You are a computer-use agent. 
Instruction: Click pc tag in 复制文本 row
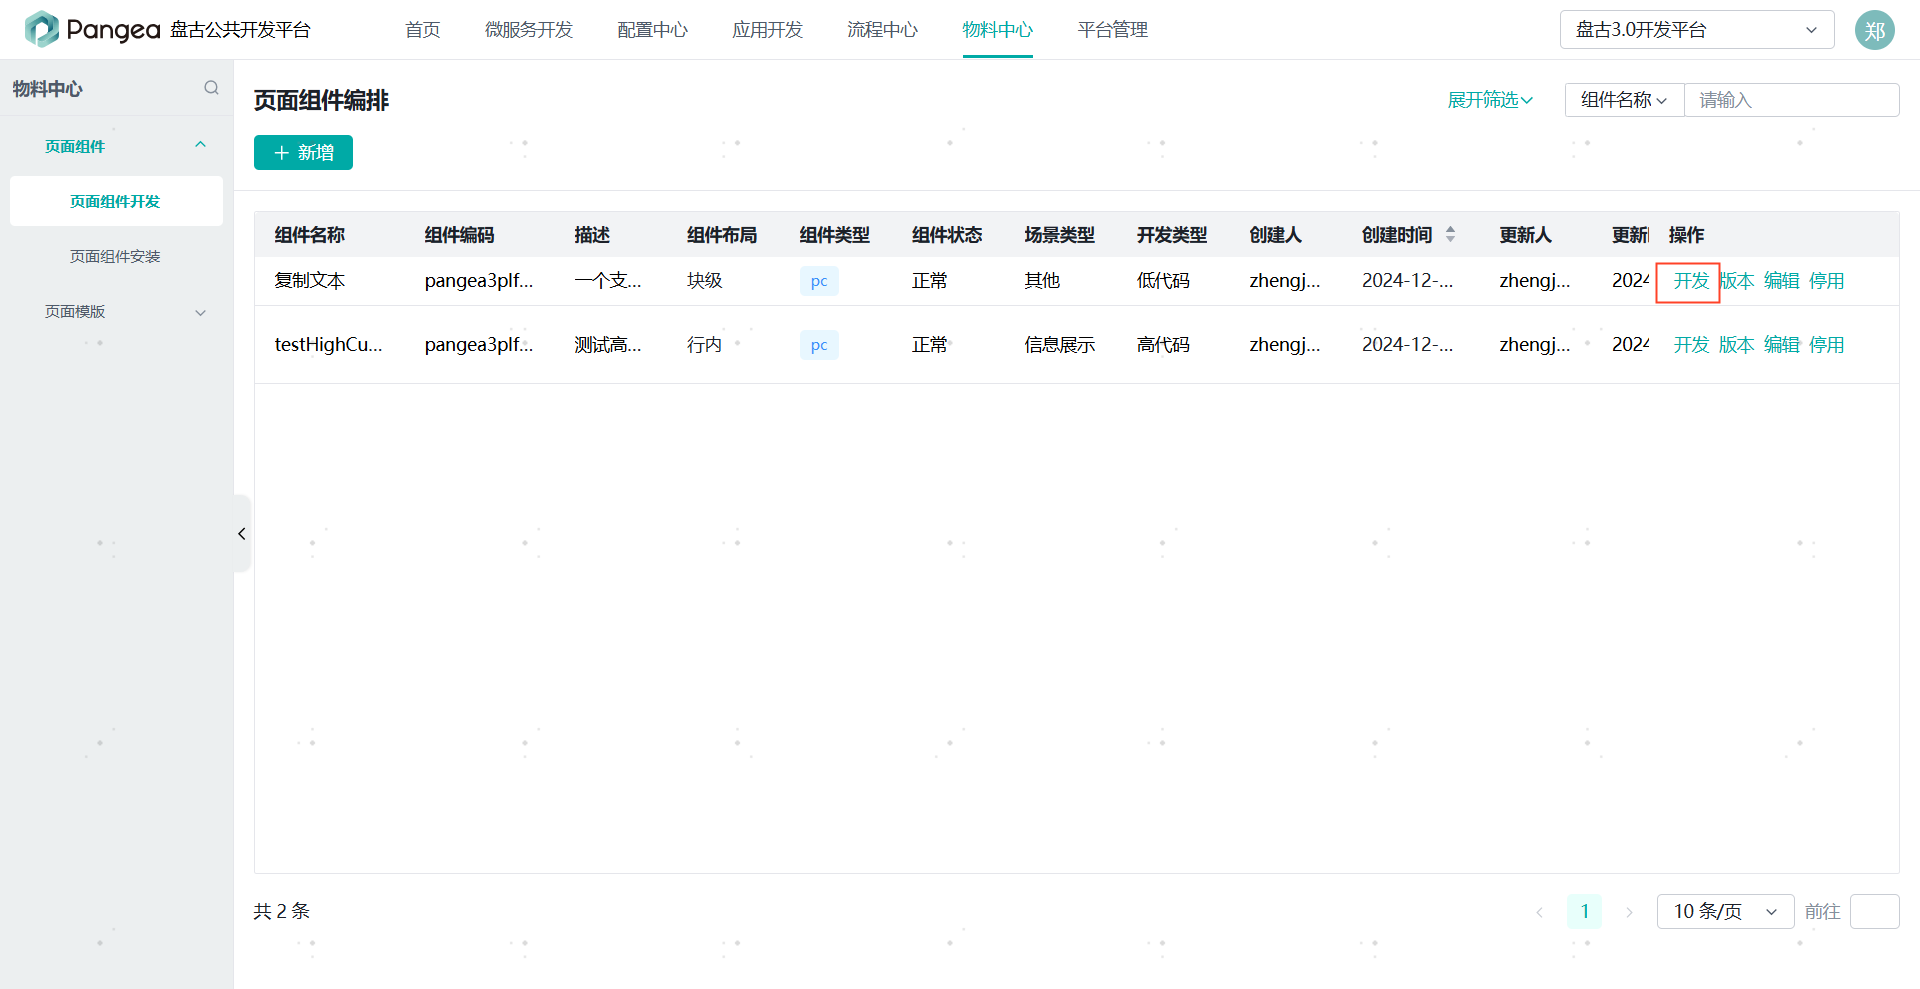point(819,281)
